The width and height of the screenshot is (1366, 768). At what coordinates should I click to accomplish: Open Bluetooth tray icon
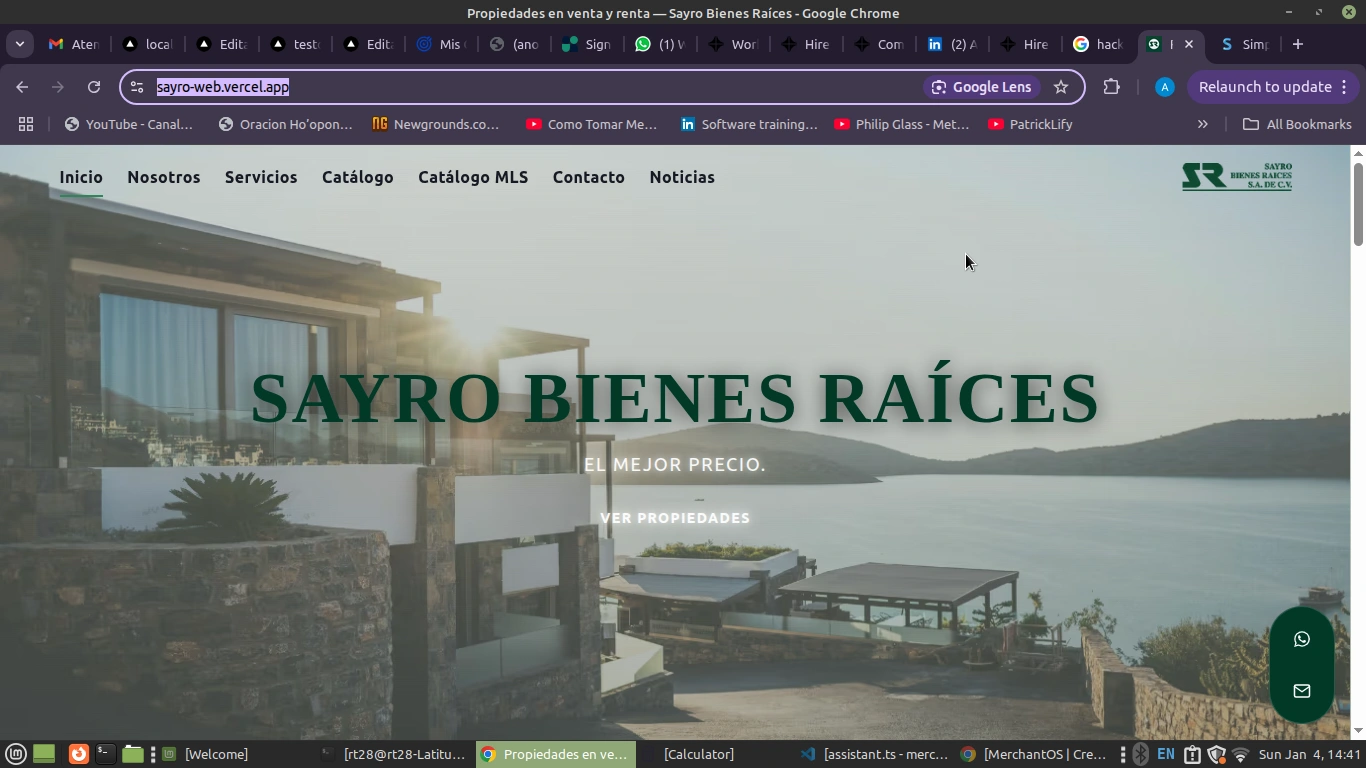tap(1141, 754)
